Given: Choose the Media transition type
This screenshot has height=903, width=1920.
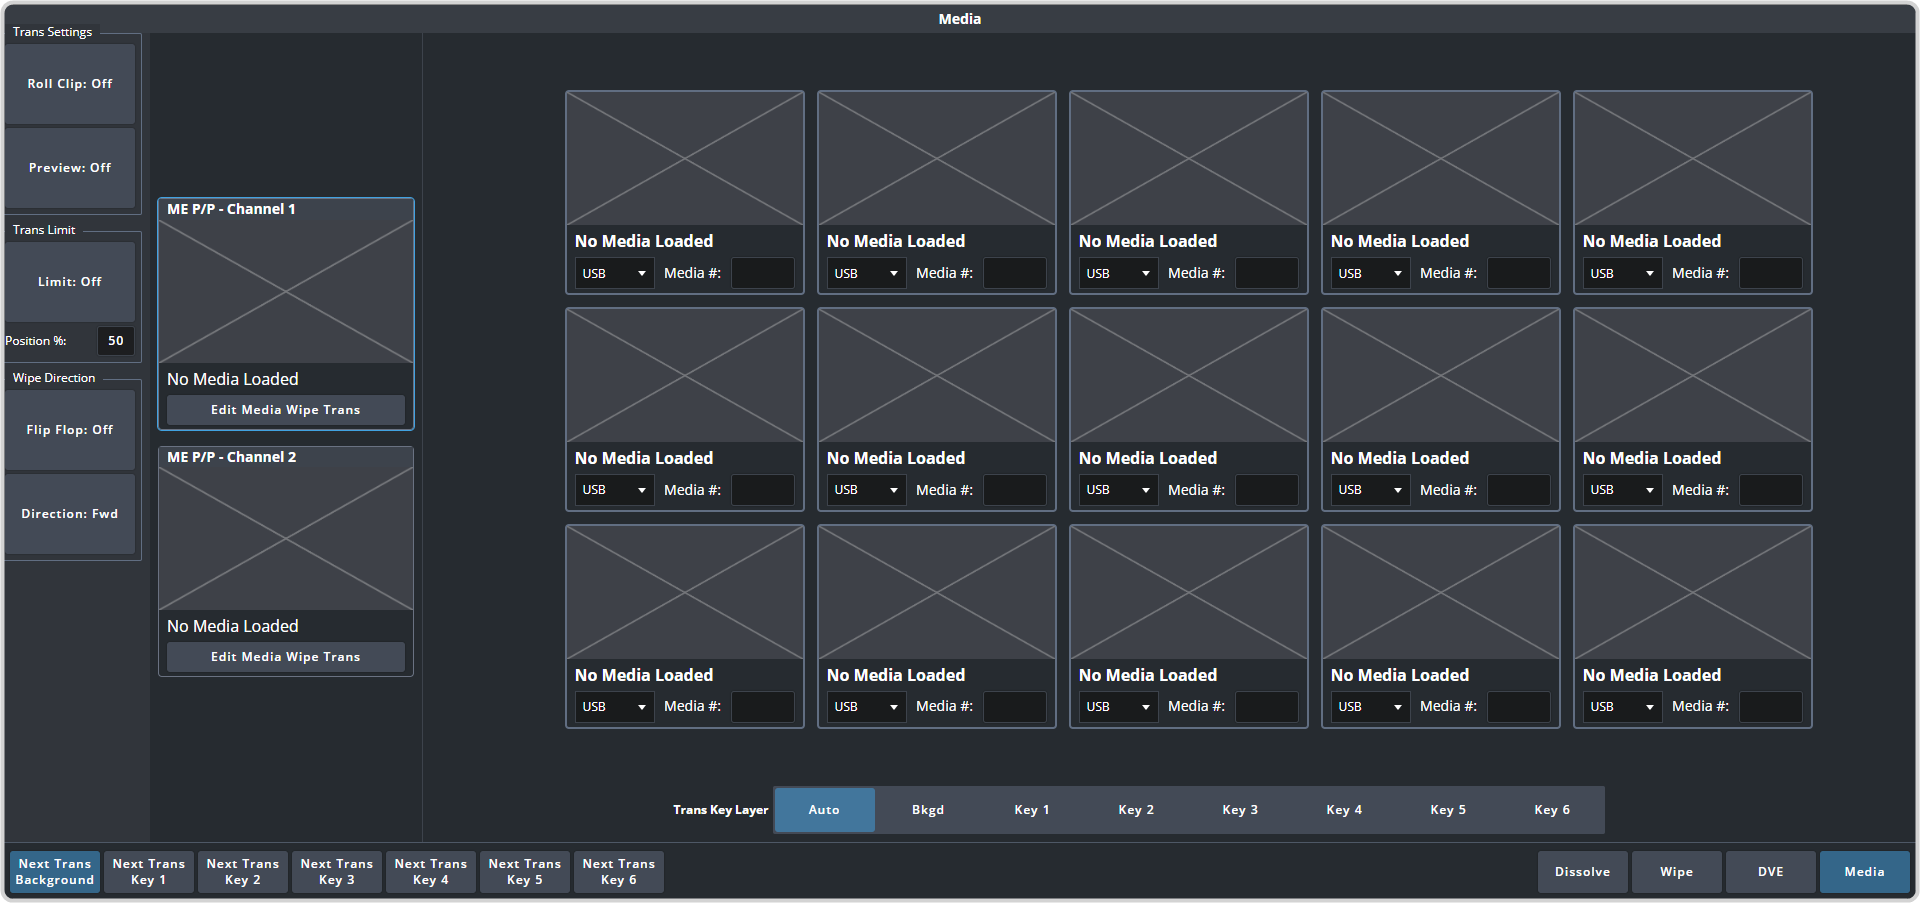Looking at the screenshot, I should (1865, 872).
